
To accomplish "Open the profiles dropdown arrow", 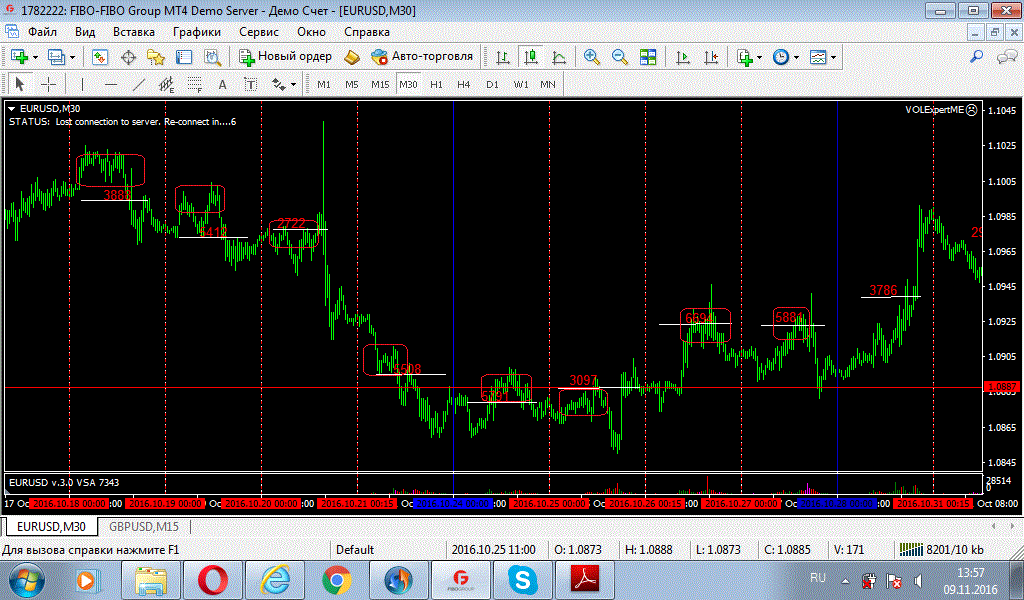I will (x=71, y=57).
